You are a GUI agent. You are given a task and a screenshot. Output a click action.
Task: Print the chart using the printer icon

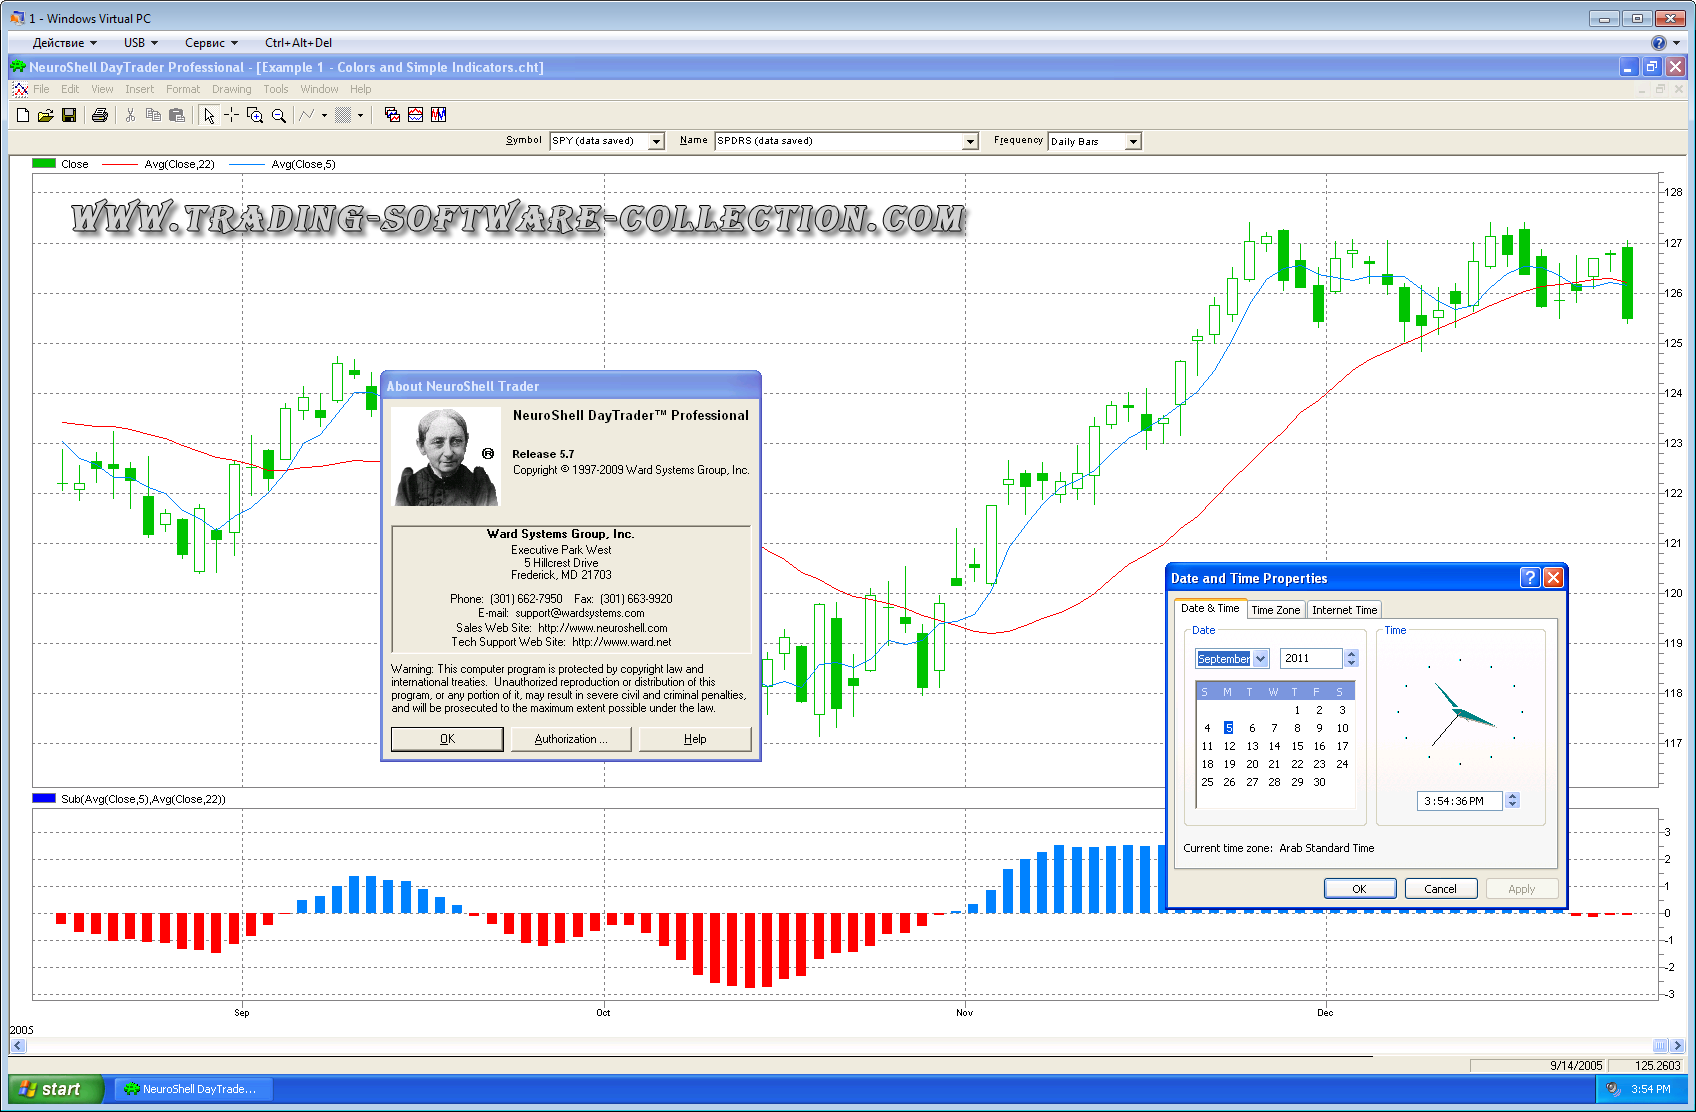click(x=100, y=116)
